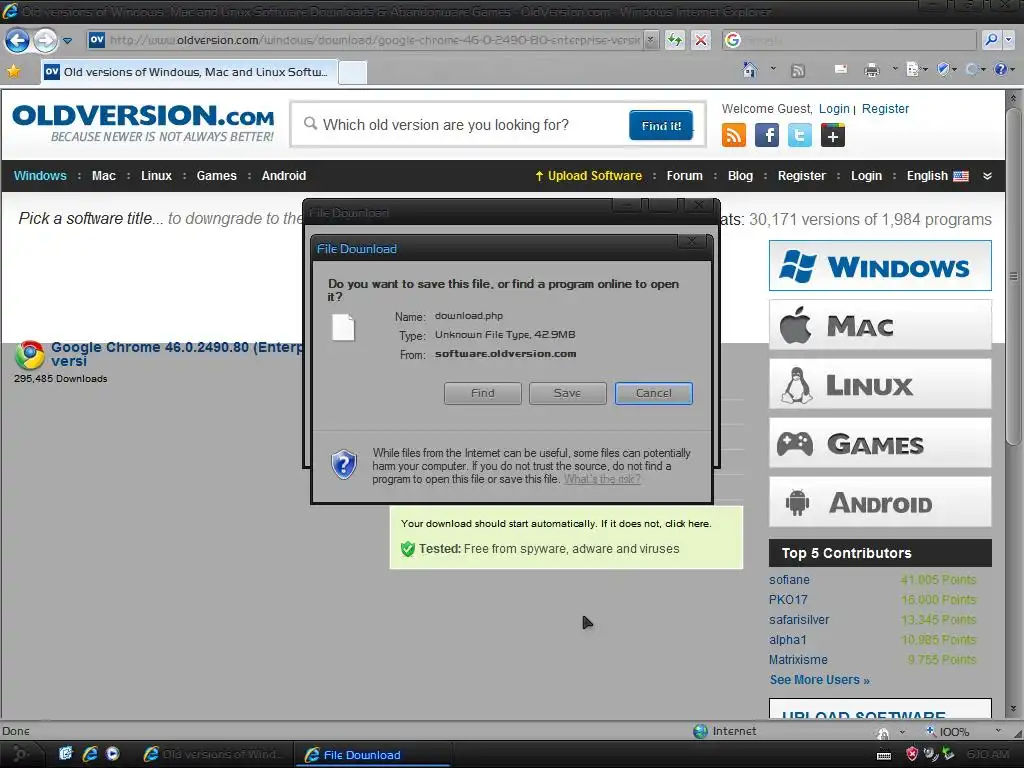Screen dimensions: 1024x768
Task: Click the Mac category banner button
Action: [880, 325]
